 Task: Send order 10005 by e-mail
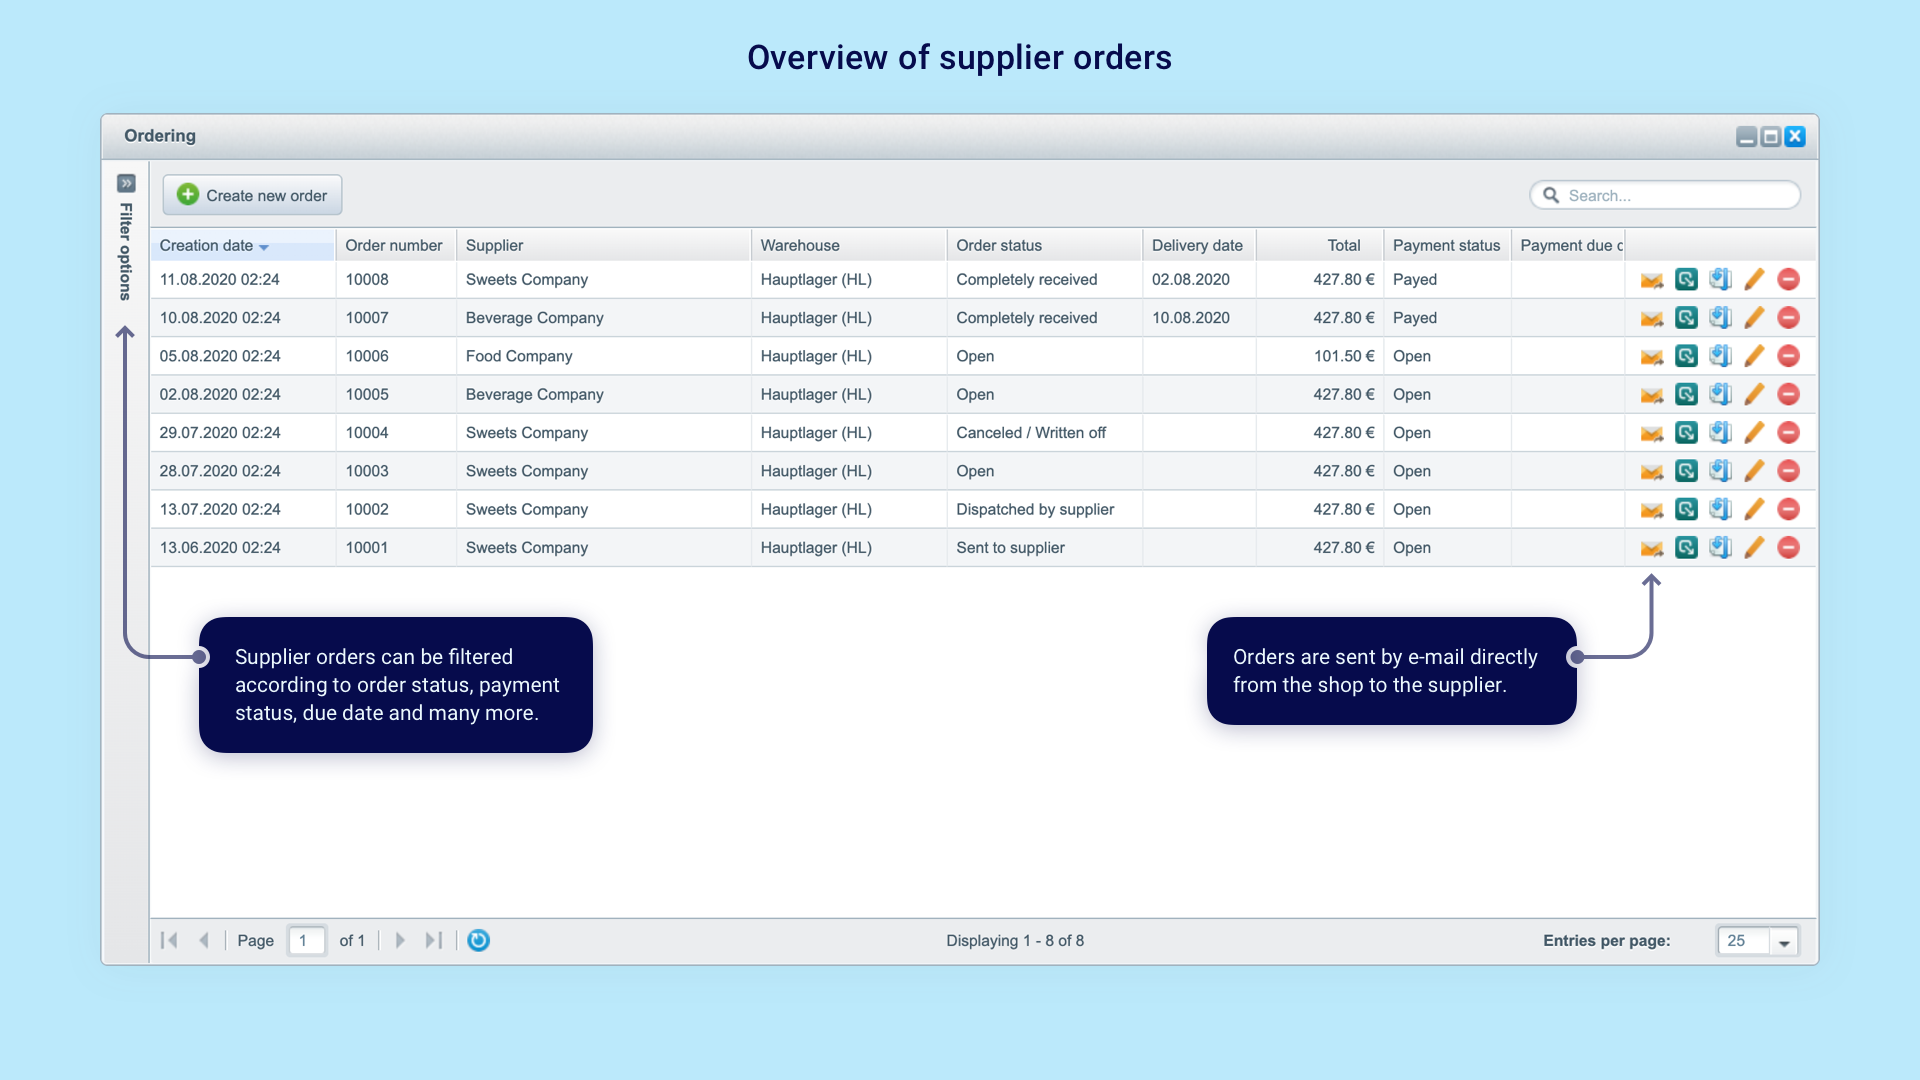1652,395
